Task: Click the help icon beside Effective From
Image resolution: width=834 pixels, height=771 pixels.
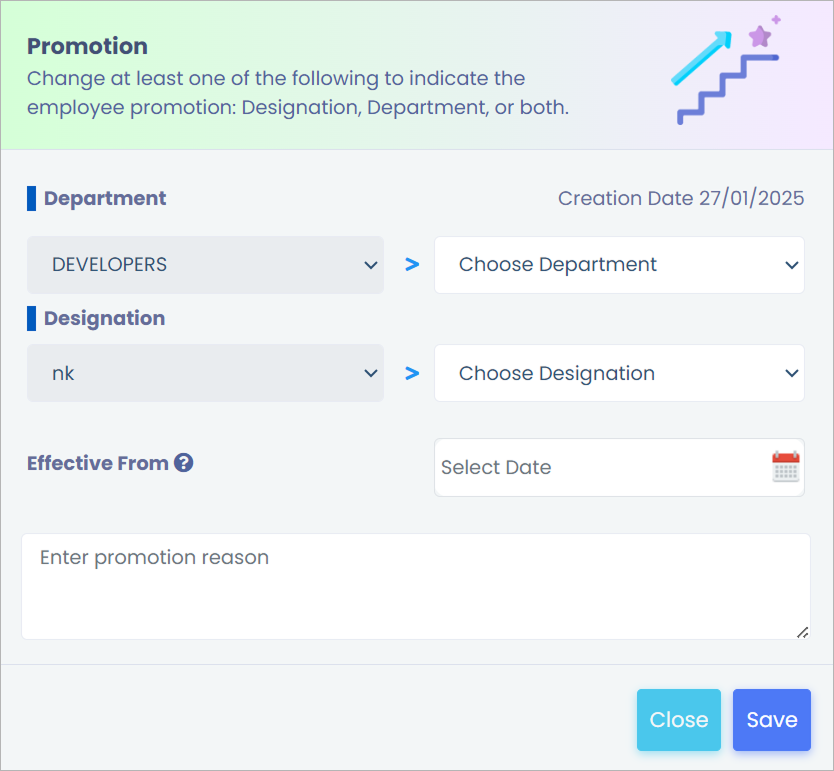Action: click(183, 463)
